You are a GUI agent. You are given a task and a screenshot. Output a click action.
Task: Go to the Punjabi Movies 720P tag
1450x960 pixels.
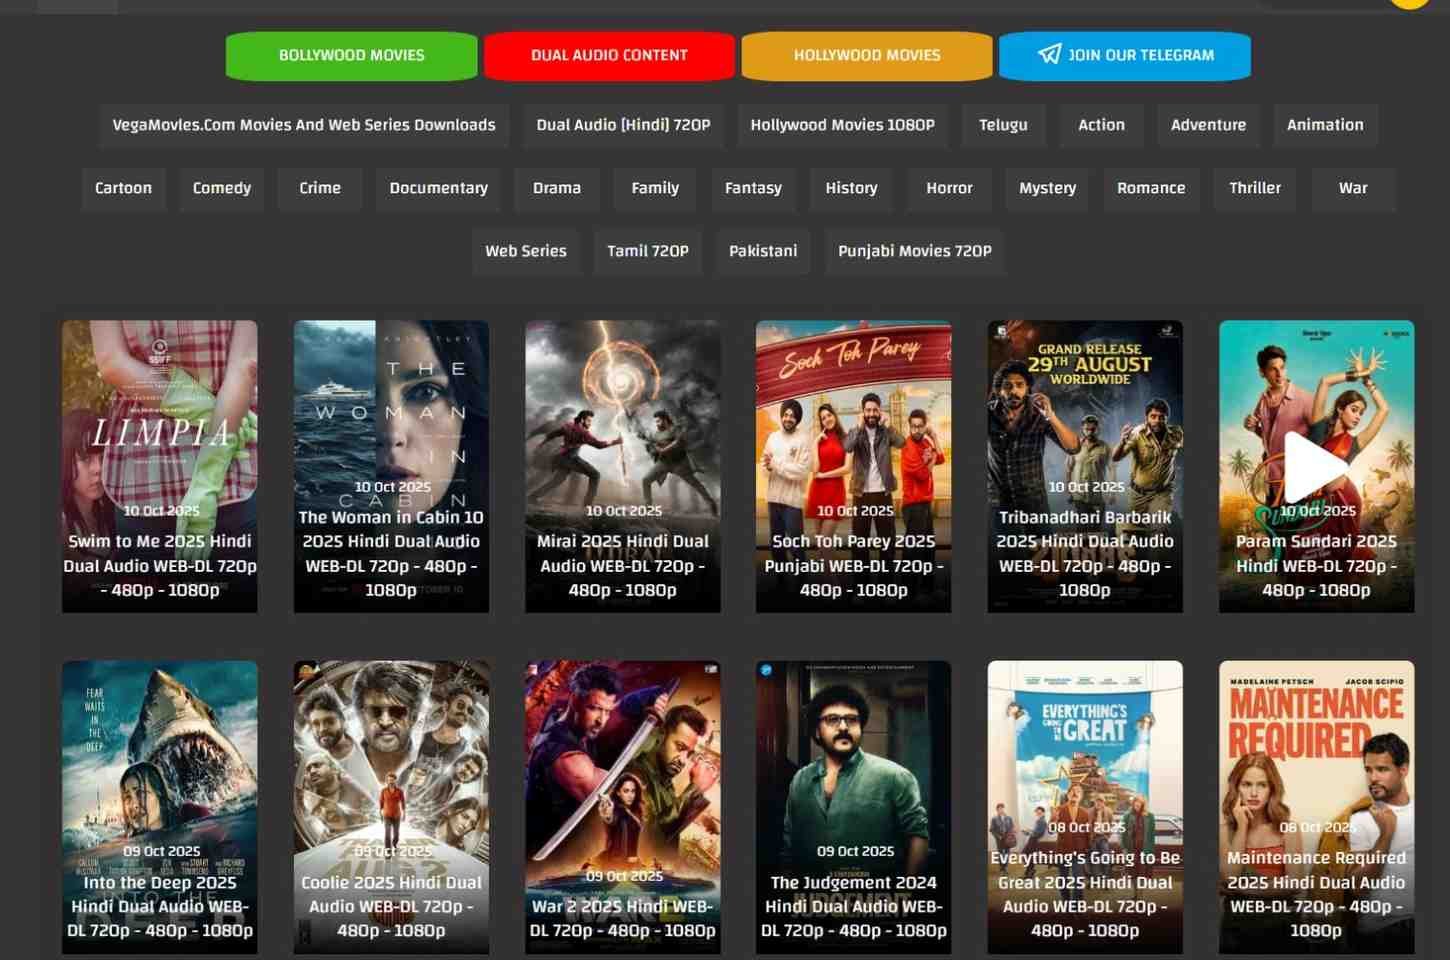914,251
